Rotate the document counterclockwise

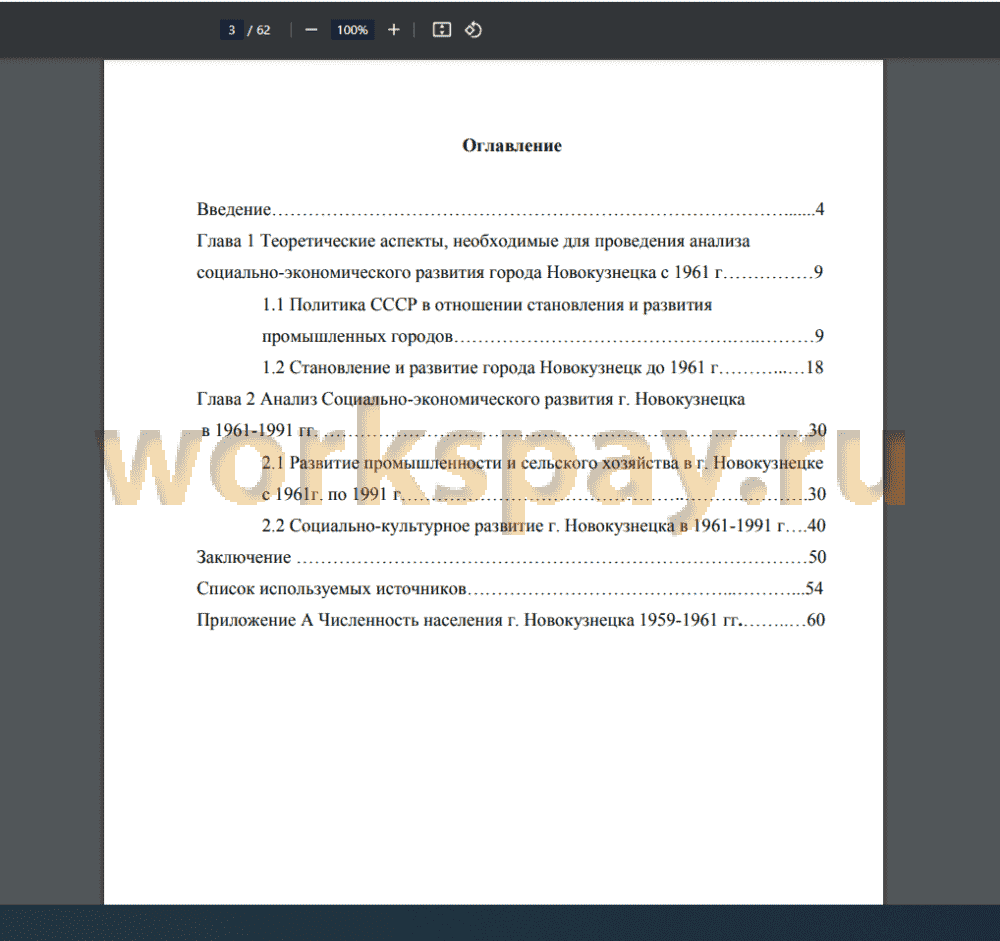click(473, 30)
